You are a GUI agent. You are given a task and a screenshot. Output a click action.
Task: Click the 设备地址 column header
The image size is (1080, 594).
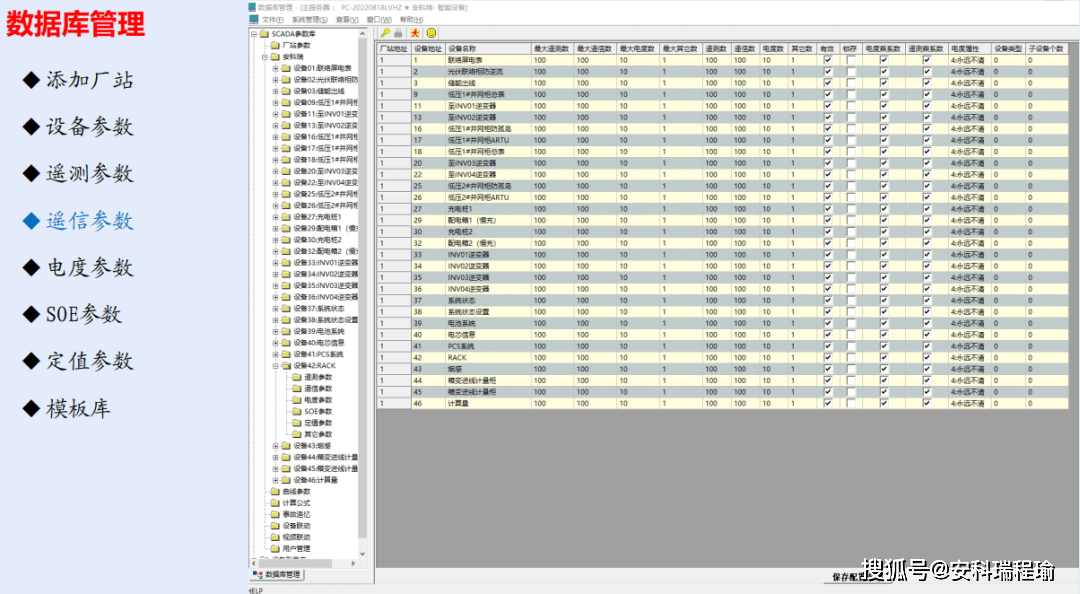pyautogui.click(x=428, y=49)
